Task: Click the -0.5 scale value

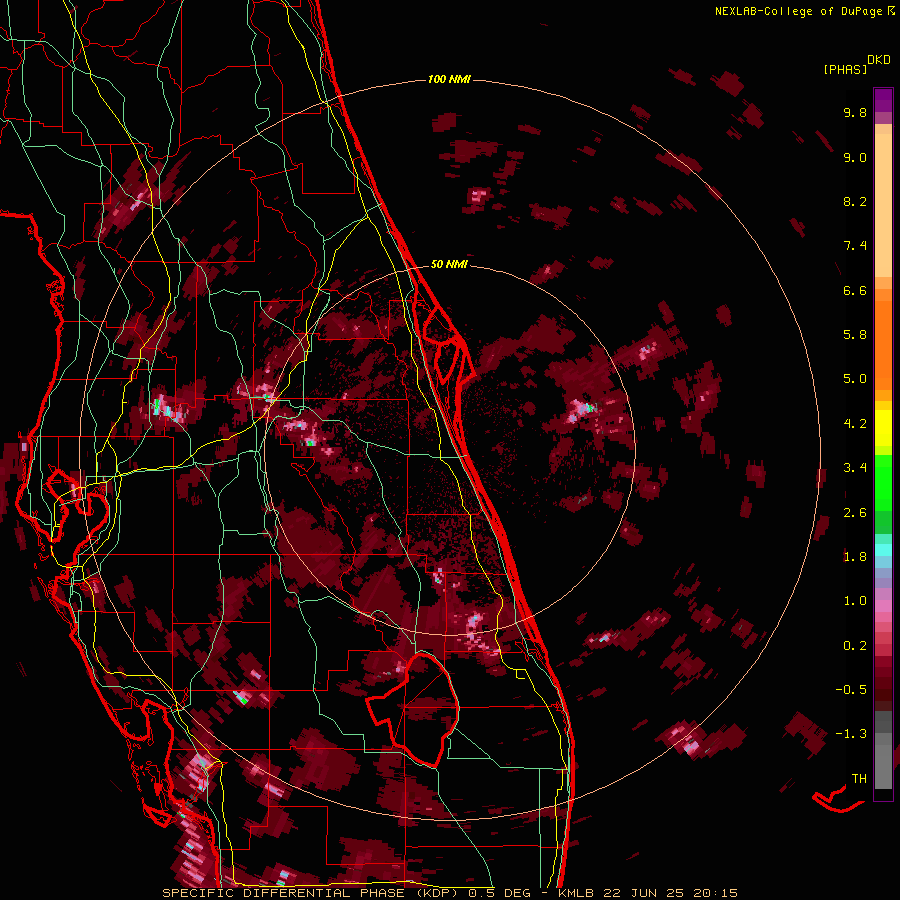Action: (x=851, y=690)
